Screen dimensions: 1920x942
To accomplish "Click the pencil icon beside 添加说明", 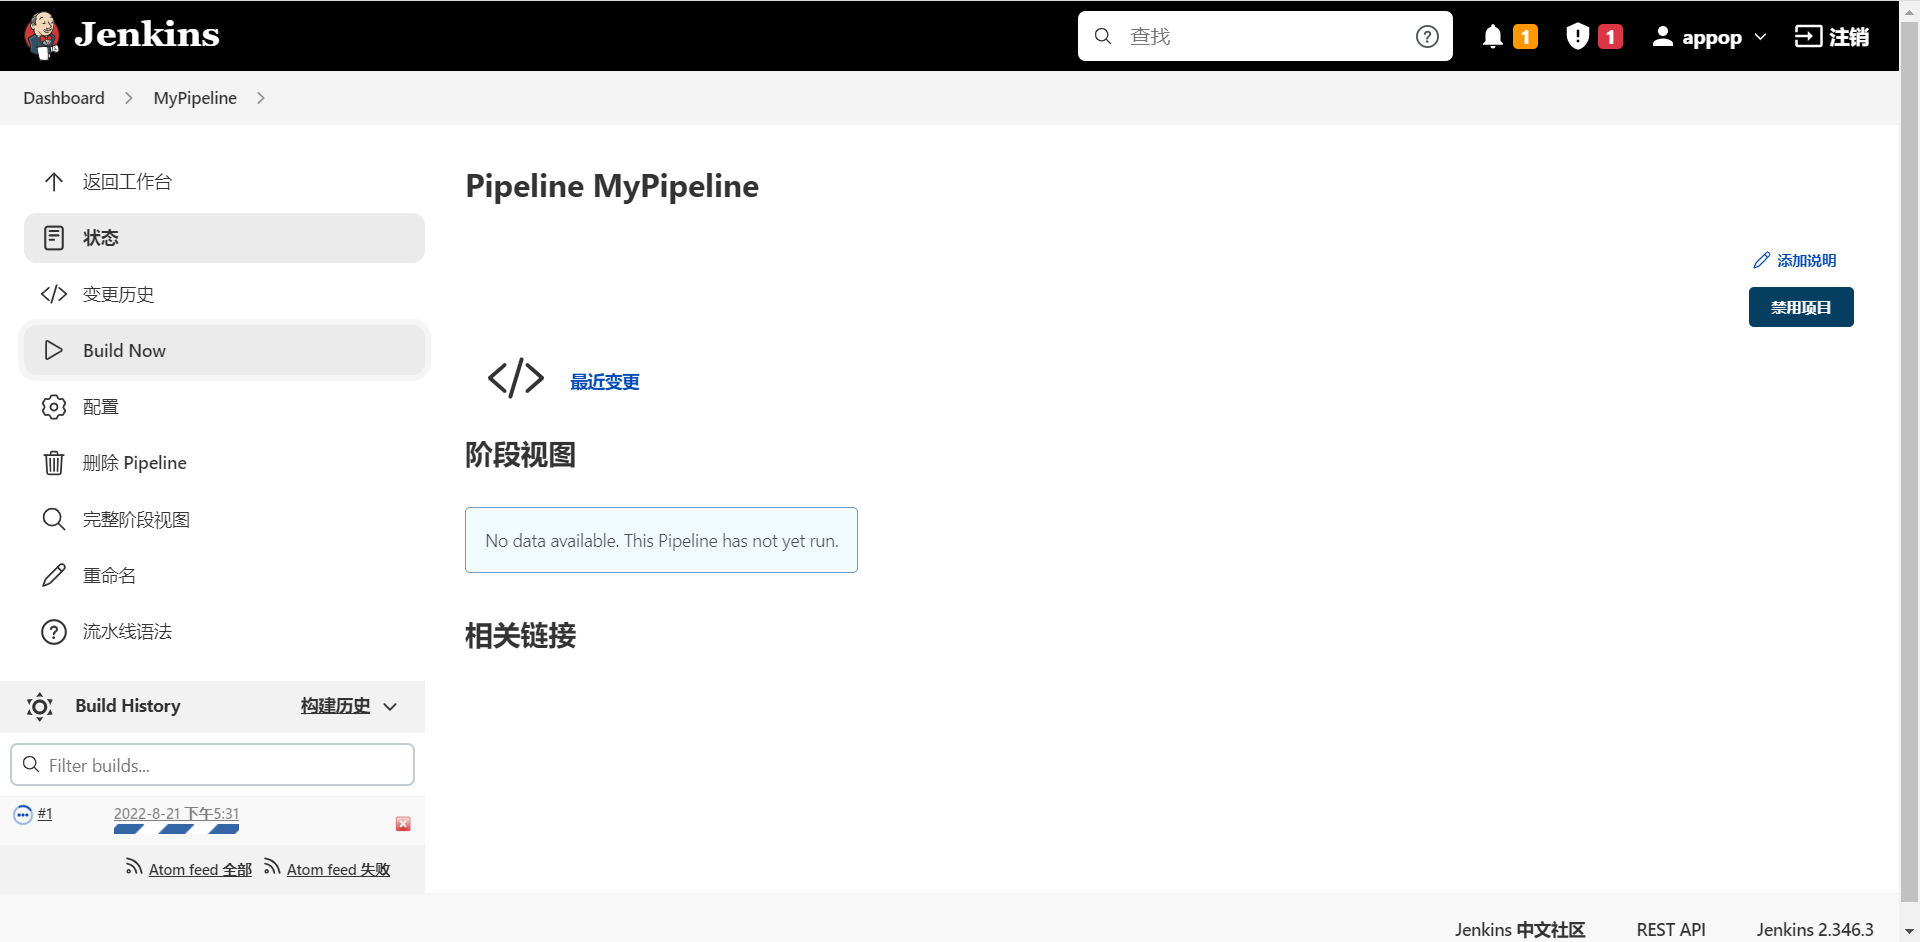I will coord(1761,261).
